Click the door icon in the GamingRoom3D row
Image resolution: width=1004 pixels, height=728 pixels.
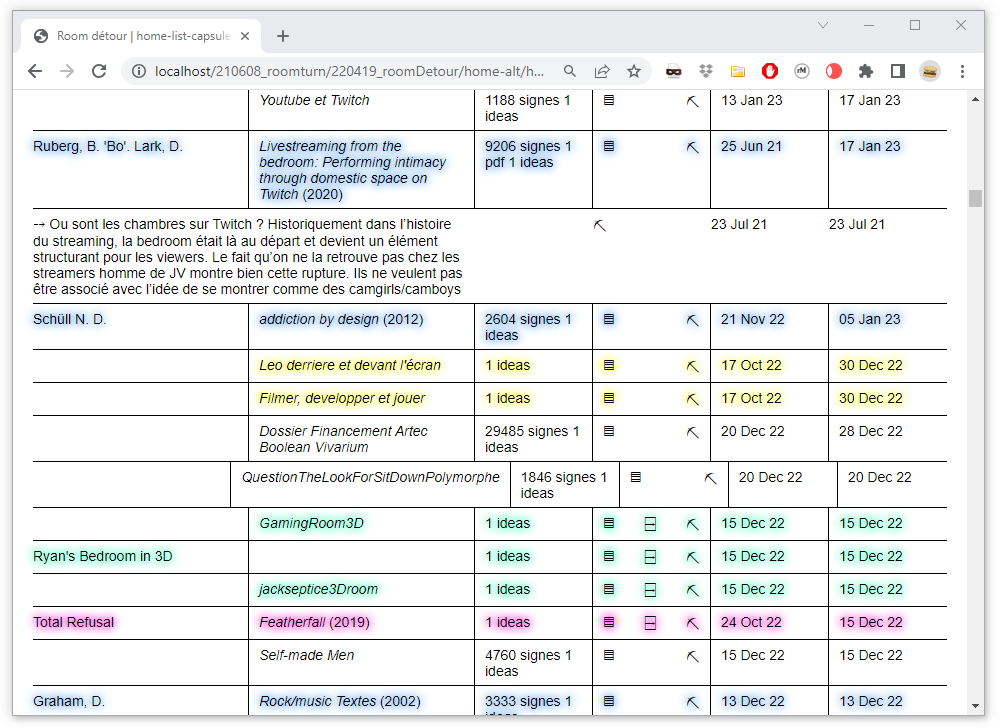[650, 524]
